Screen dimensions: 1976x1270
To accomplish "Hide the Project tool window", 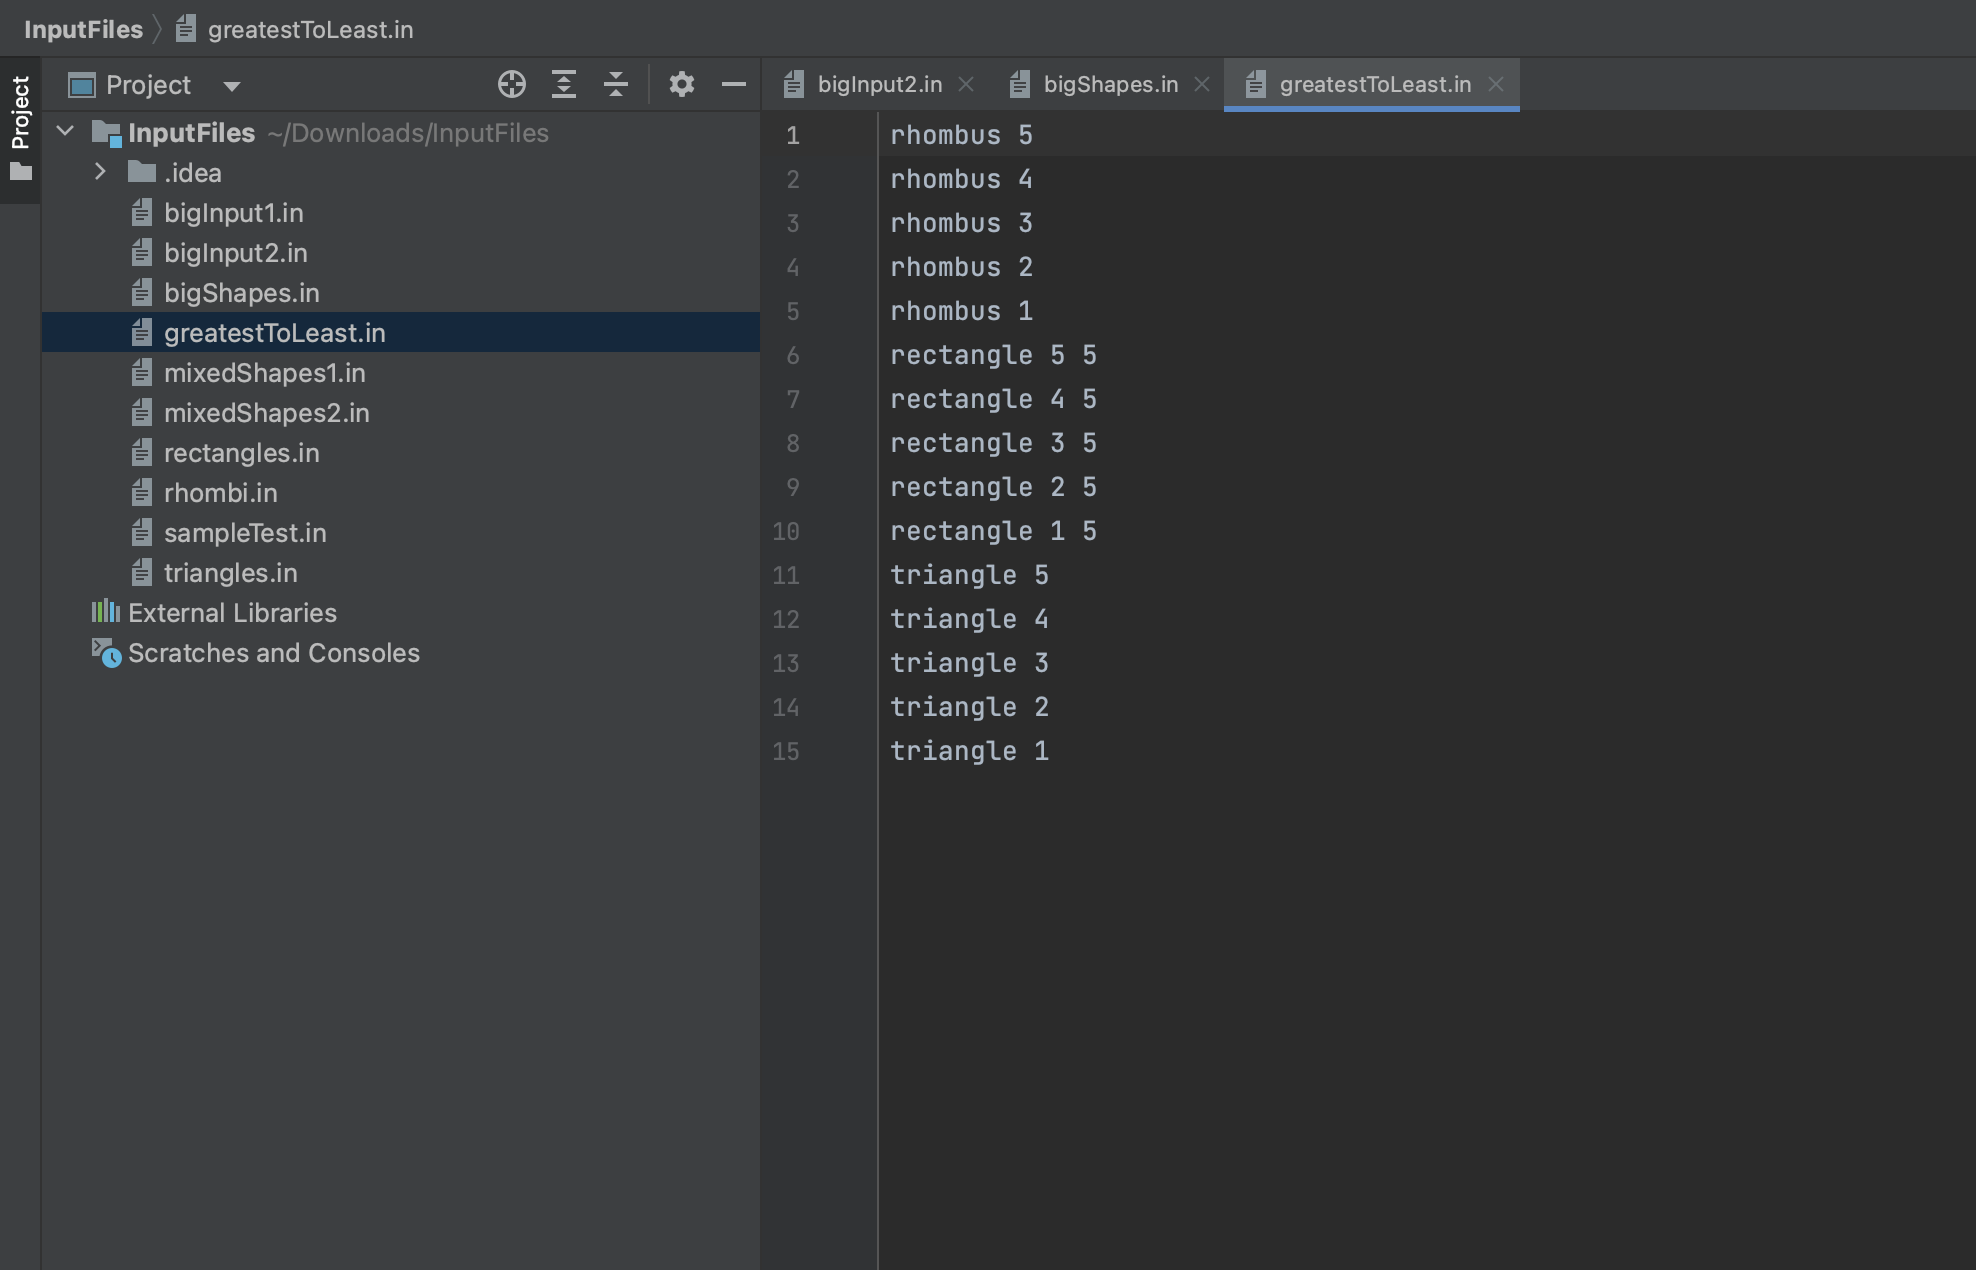I will click(733, 85).
